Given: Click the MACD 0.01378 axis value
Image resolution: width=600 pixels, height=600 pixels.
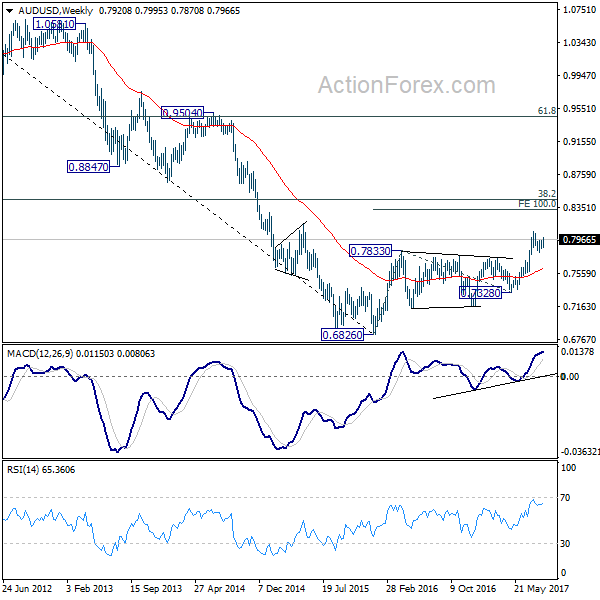Looking at the screenshot, I should click(577, 351).
